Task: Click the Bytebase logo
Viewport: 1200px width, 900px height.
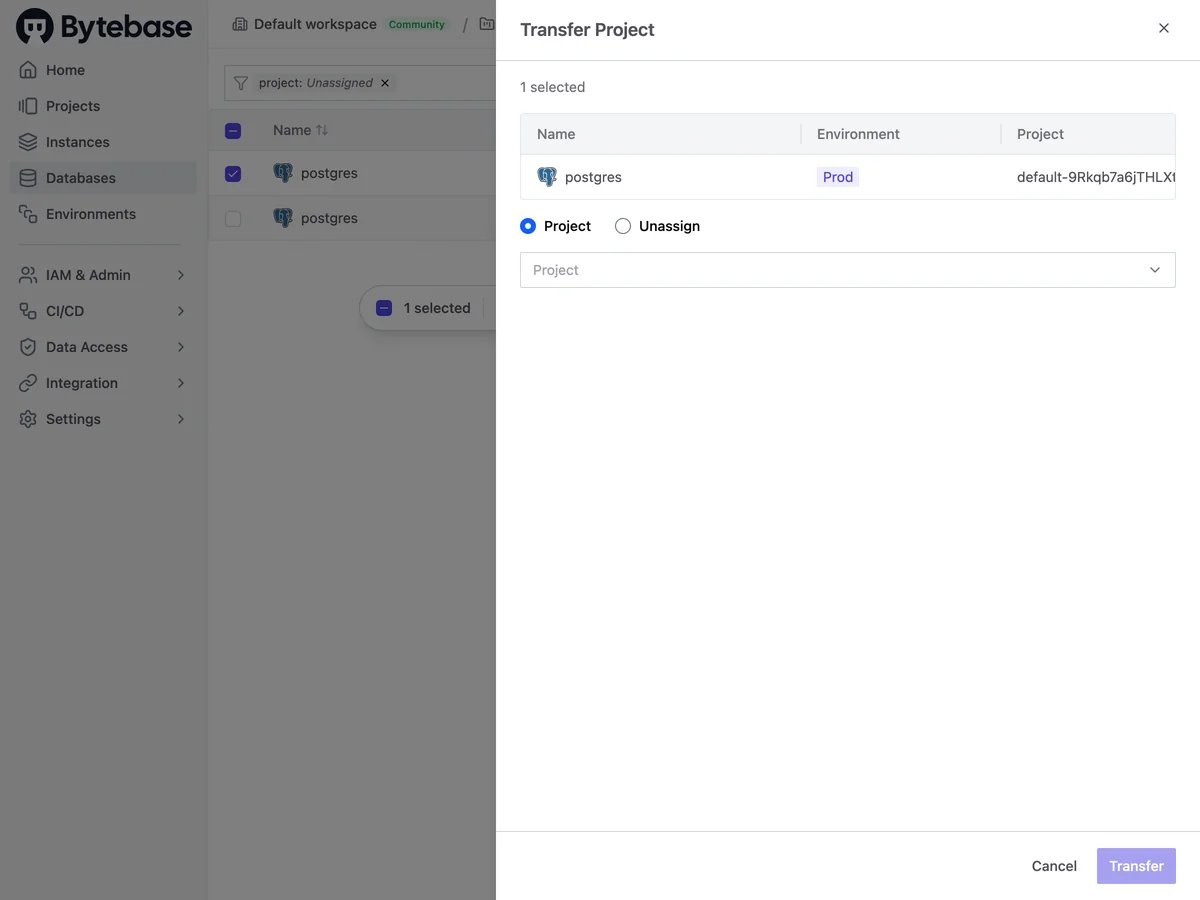Action: coord(104,27)
